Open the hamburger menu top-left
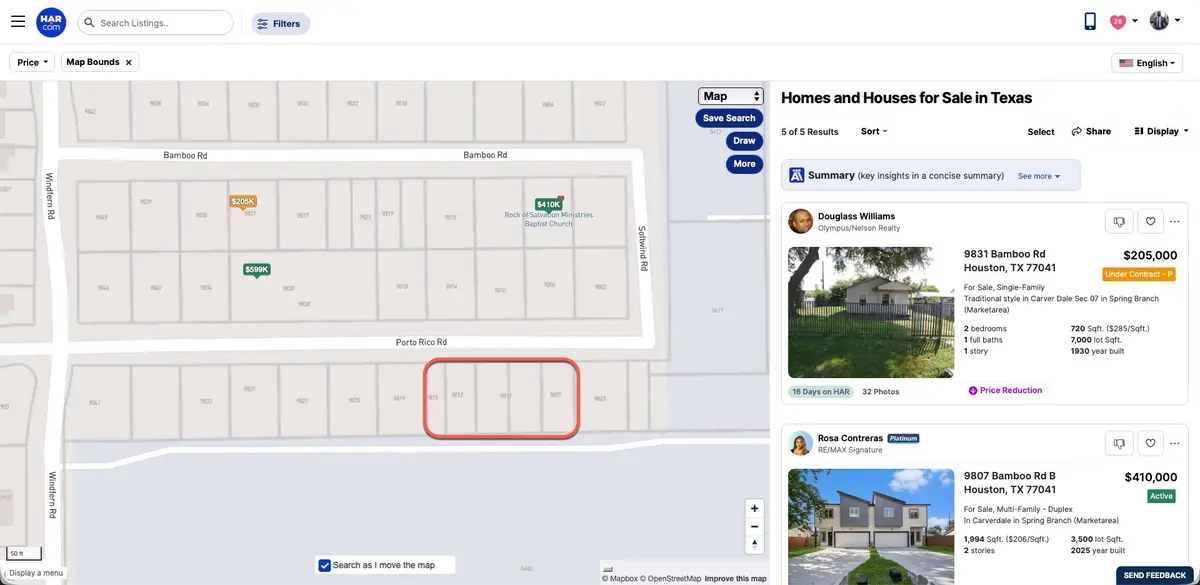This screenshot has height=585, width=1200. [17, 20]
